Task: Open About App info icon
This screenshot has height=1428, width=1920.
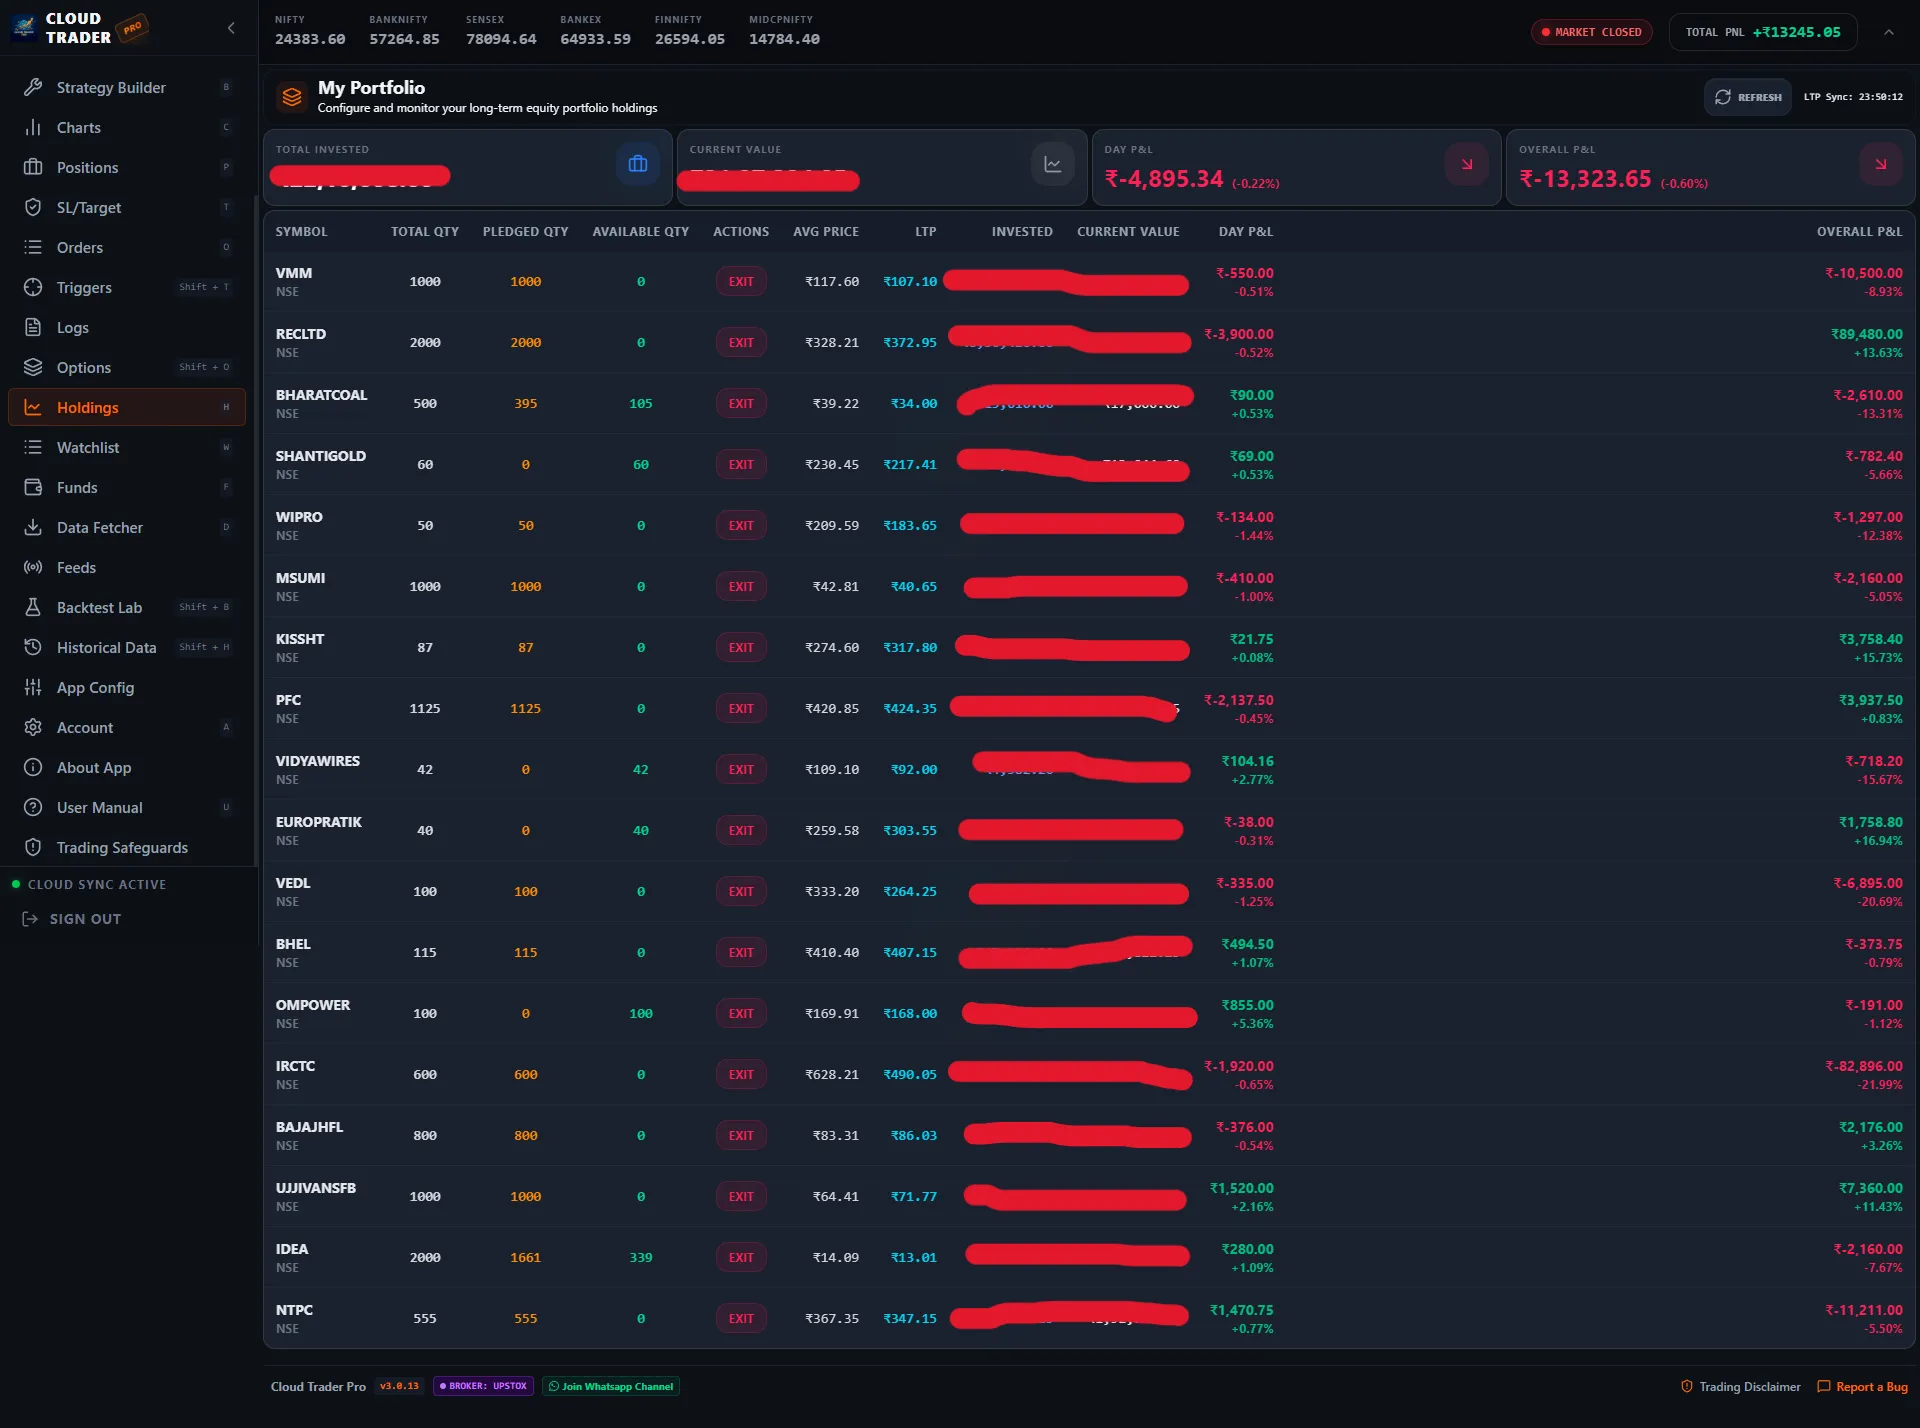Action: click(33, 767)
